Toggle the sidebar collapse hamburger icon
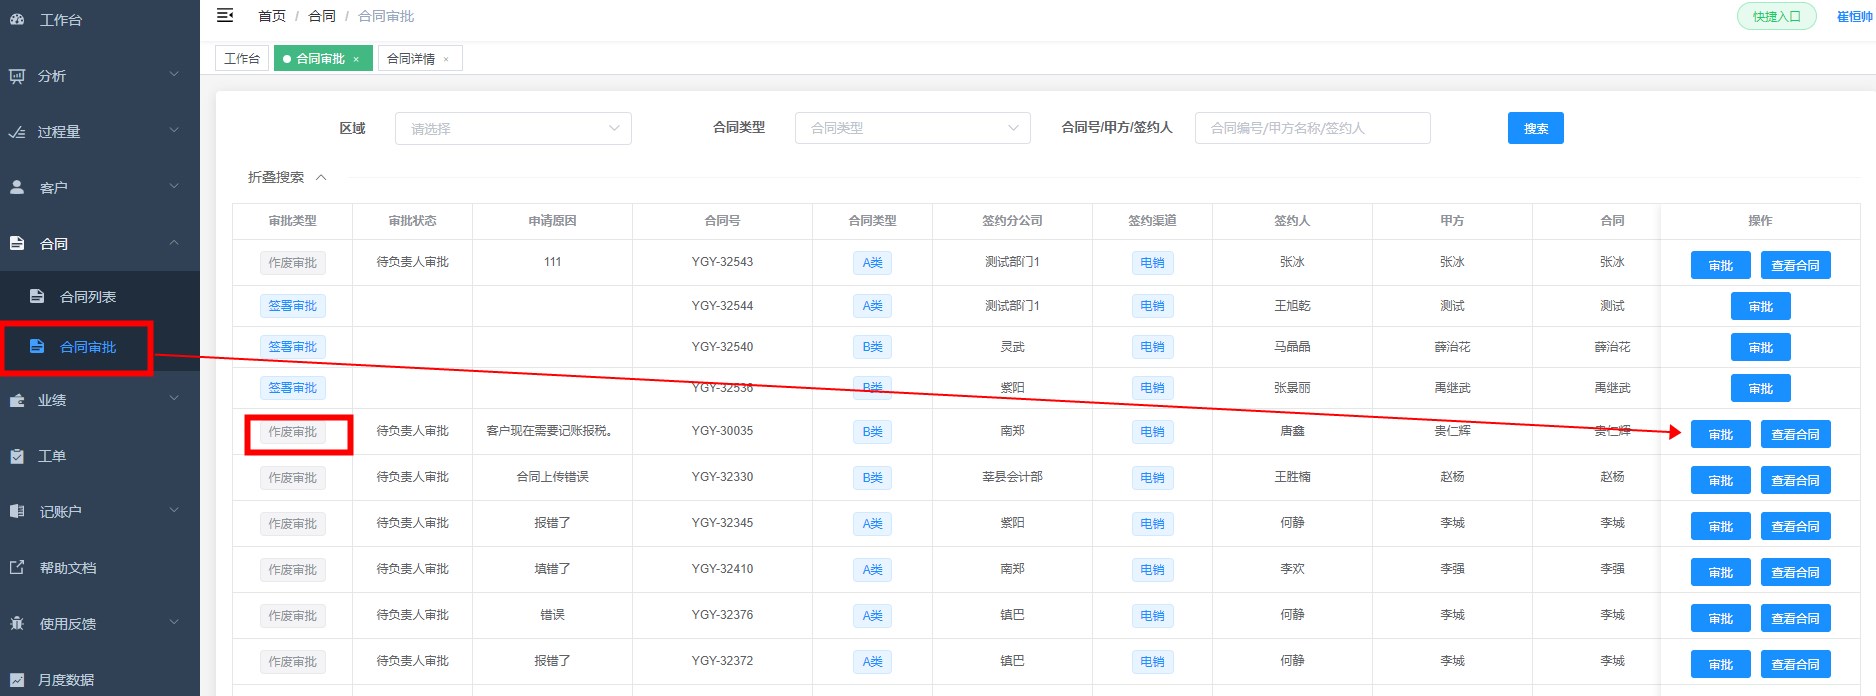The width and height of the screenshot is (1876, 696). [225, 15]
